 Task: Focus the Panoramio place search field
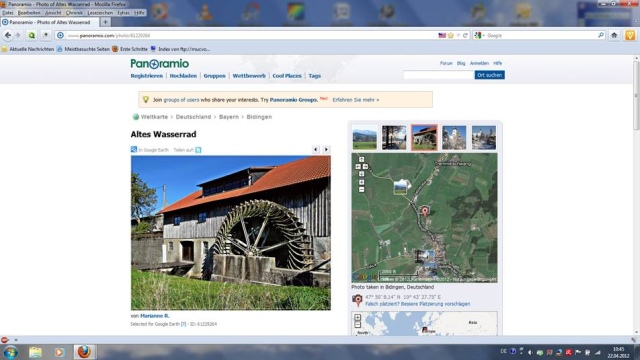click(x=438, y=75)
